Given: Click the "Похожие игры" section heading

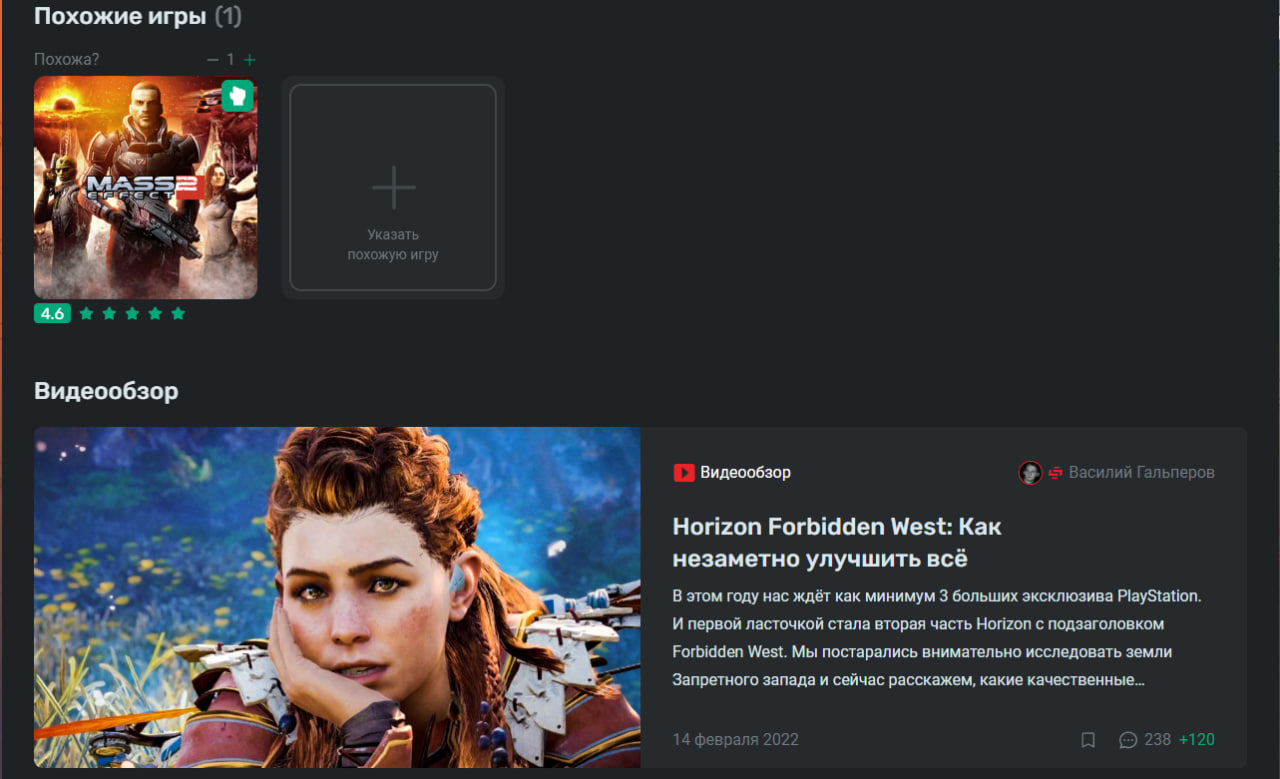Looking at the screenshot, I should coord(120,17).
